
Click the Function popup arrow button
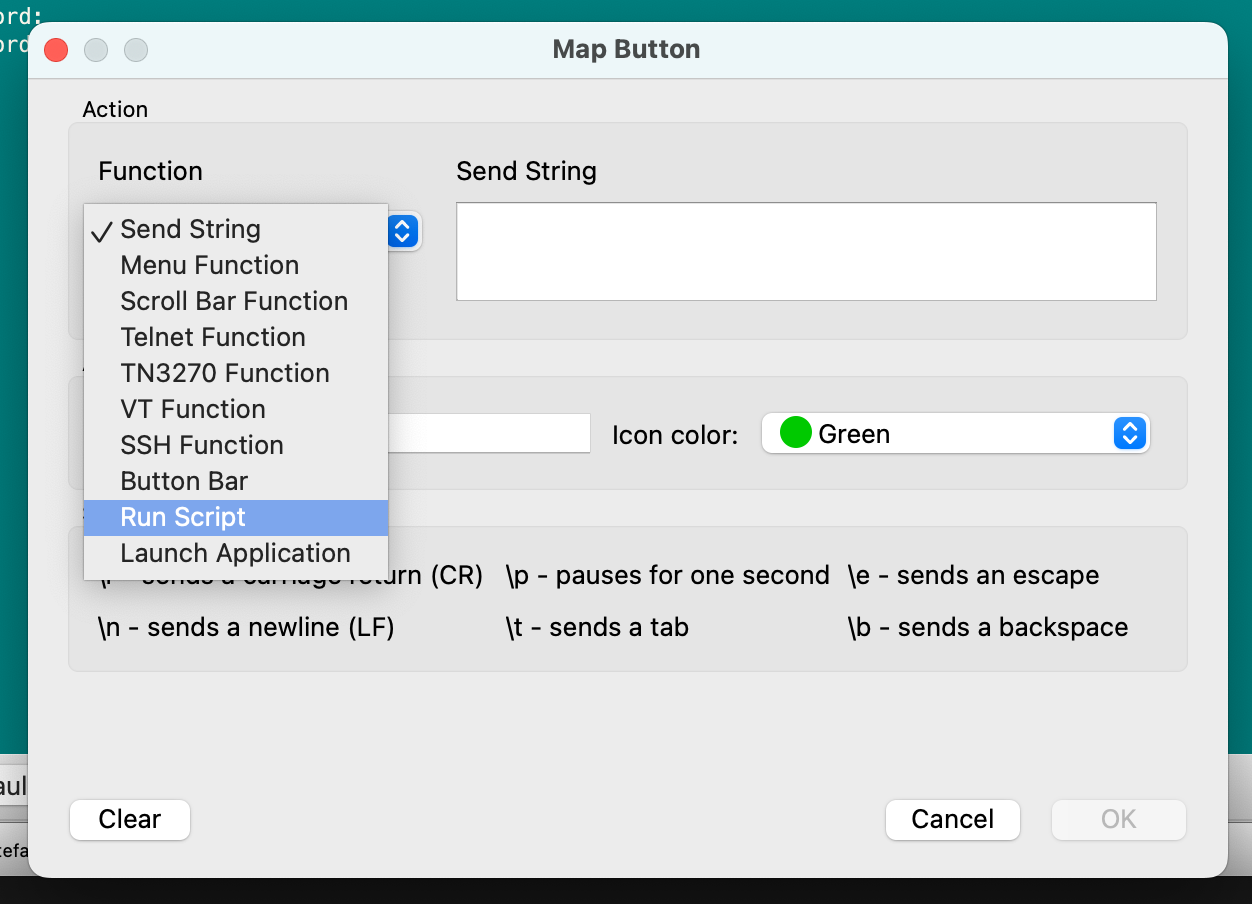tap(402, 231)
